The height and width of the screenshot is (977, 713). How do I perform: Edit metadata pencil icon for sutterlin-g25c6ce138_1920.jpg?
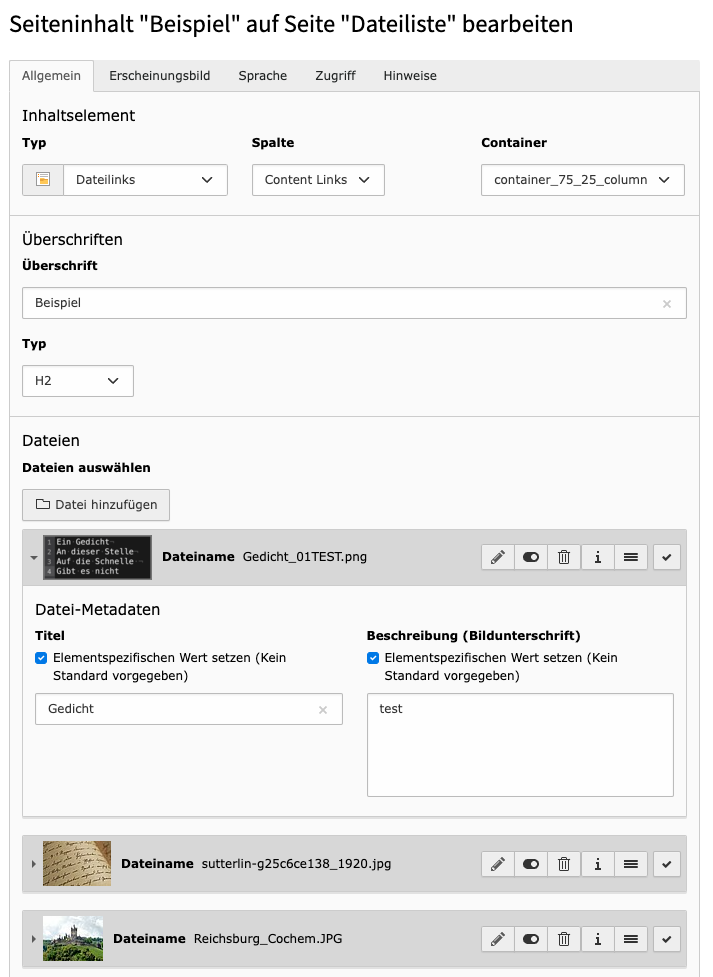(x=498, y=864)
